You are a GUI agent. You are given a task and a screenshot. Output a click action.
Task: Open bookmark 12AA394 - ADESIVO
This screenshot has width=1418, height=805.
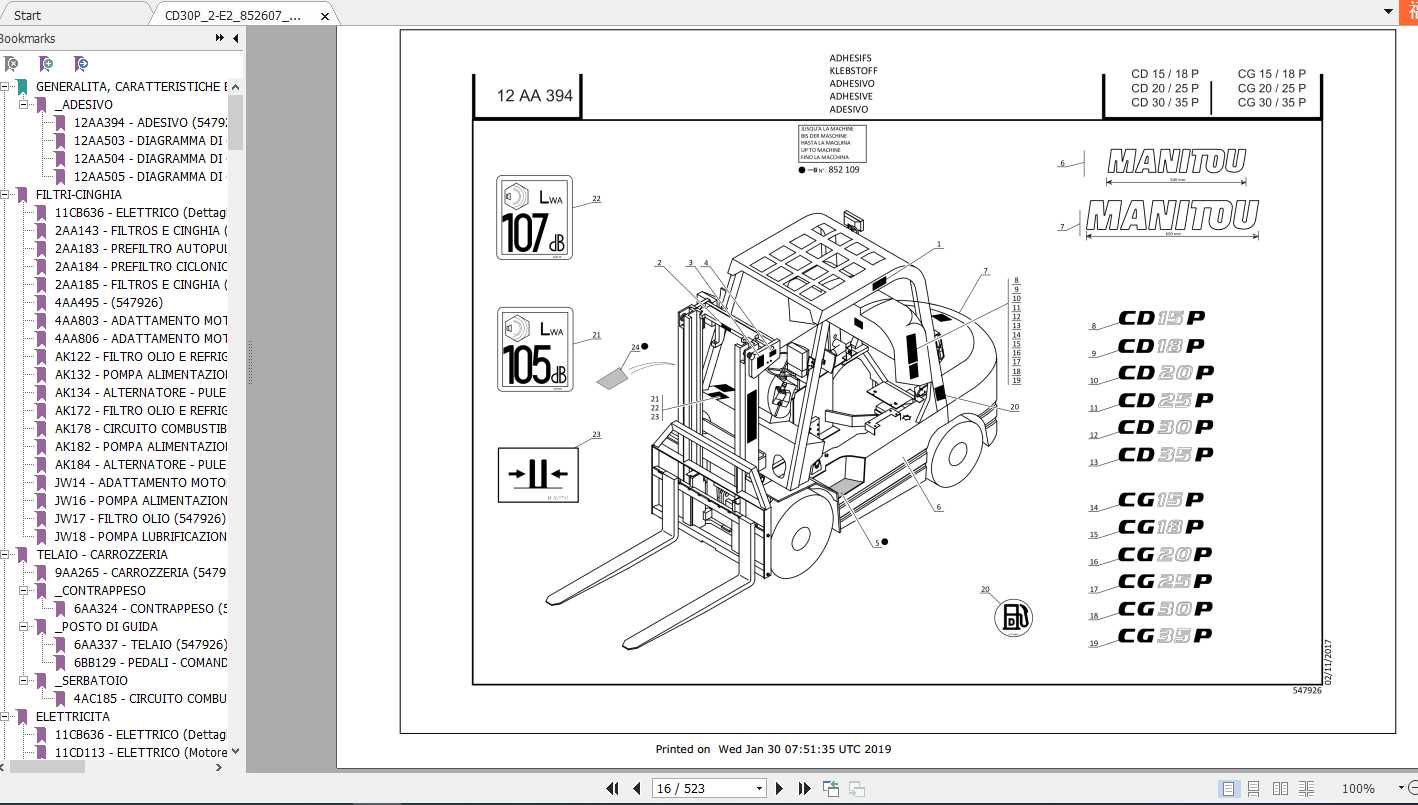[151, 123]
